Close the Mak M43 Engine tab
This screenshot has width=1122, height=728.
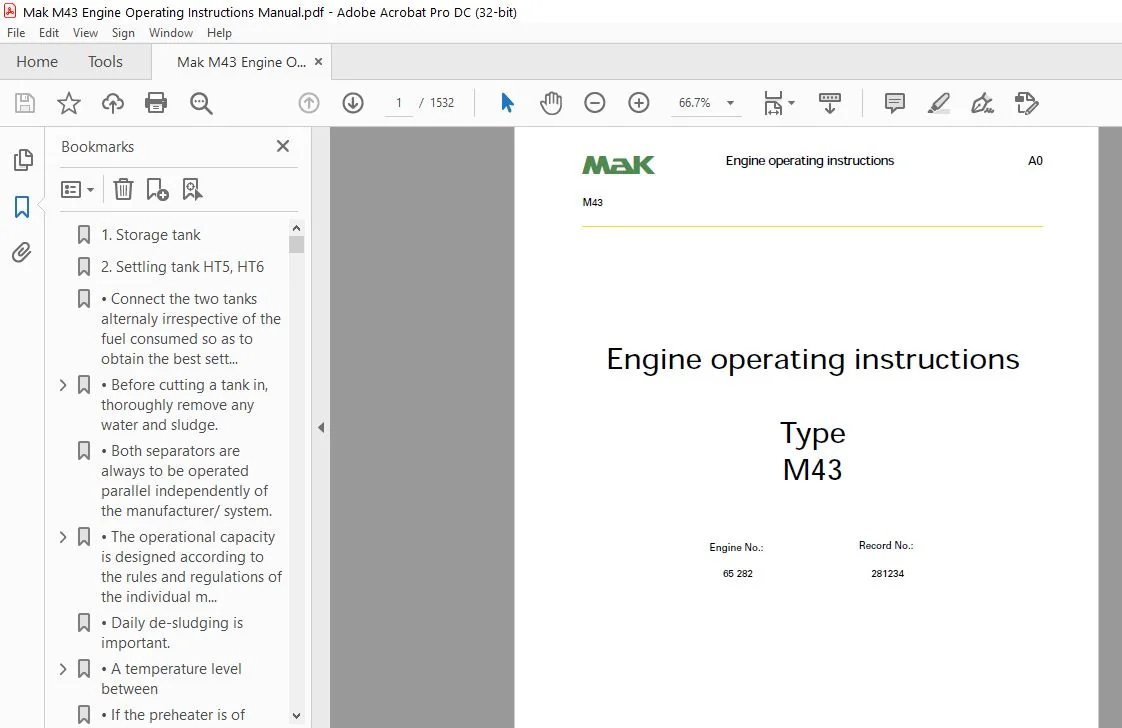(318, 62)
